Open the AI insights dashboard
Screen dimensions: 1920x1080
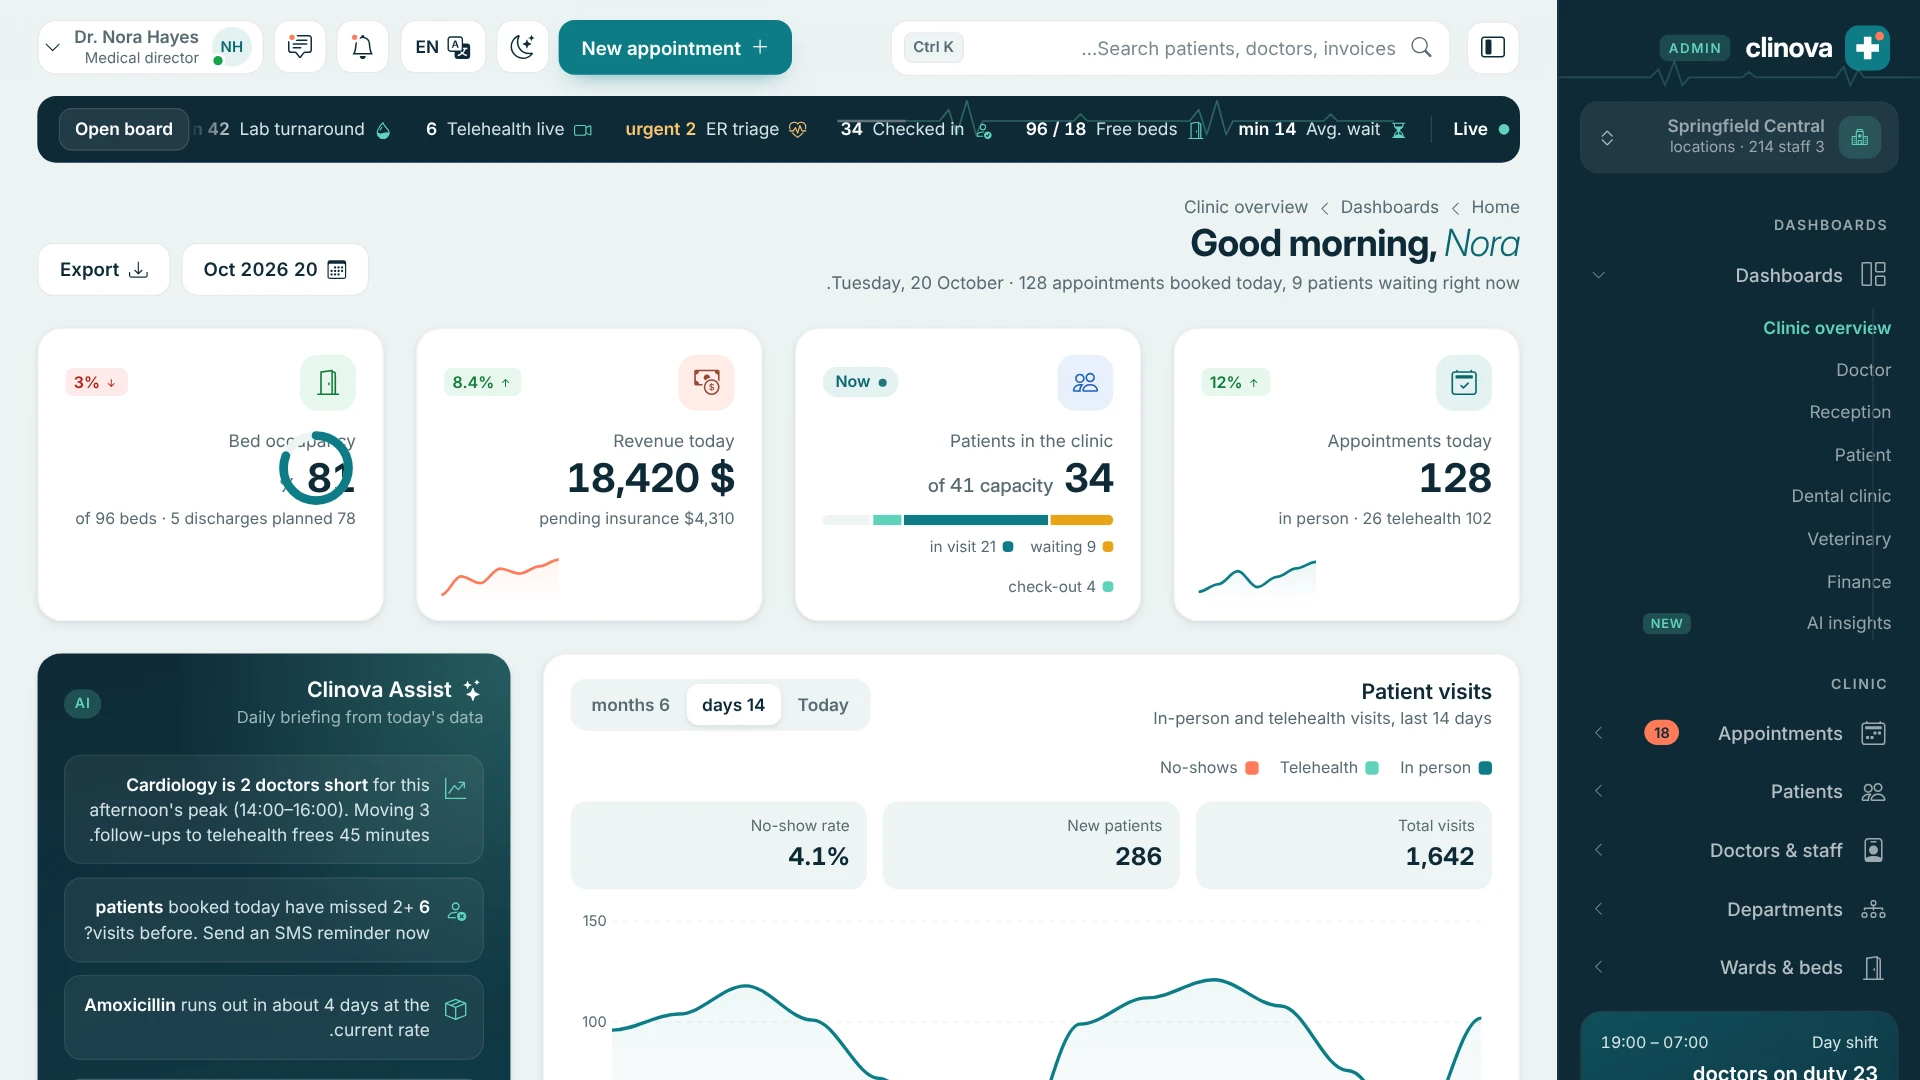pyautogui.click(x=1848, y=623)
